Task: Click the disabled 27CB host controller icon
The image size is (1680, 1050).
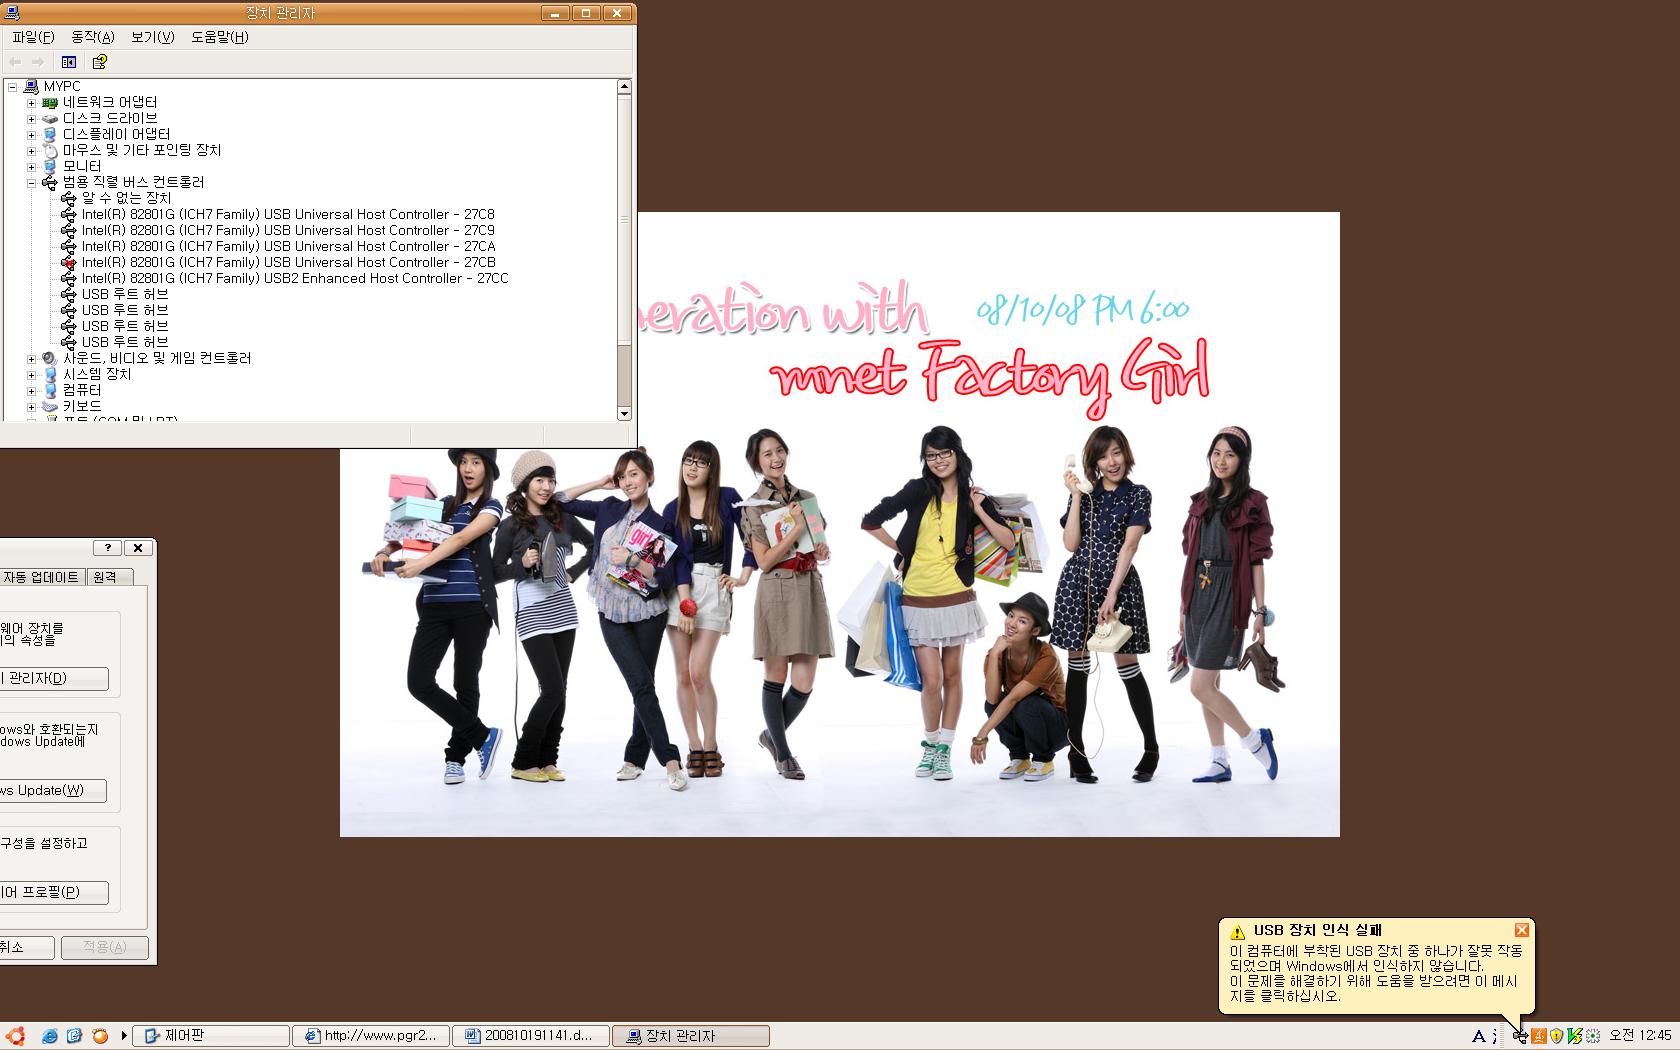Action: [x=69, y=262]
